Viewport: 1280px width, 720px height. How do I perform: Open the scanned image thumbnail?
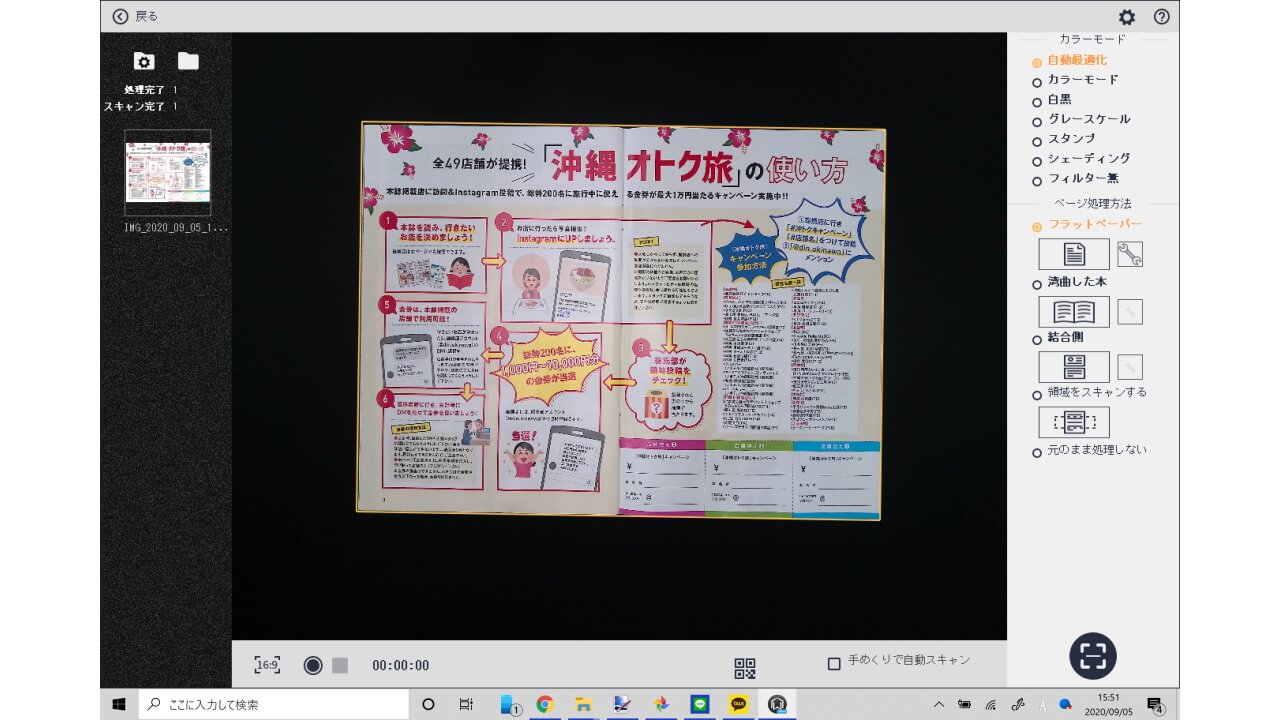tap(168, 172)
